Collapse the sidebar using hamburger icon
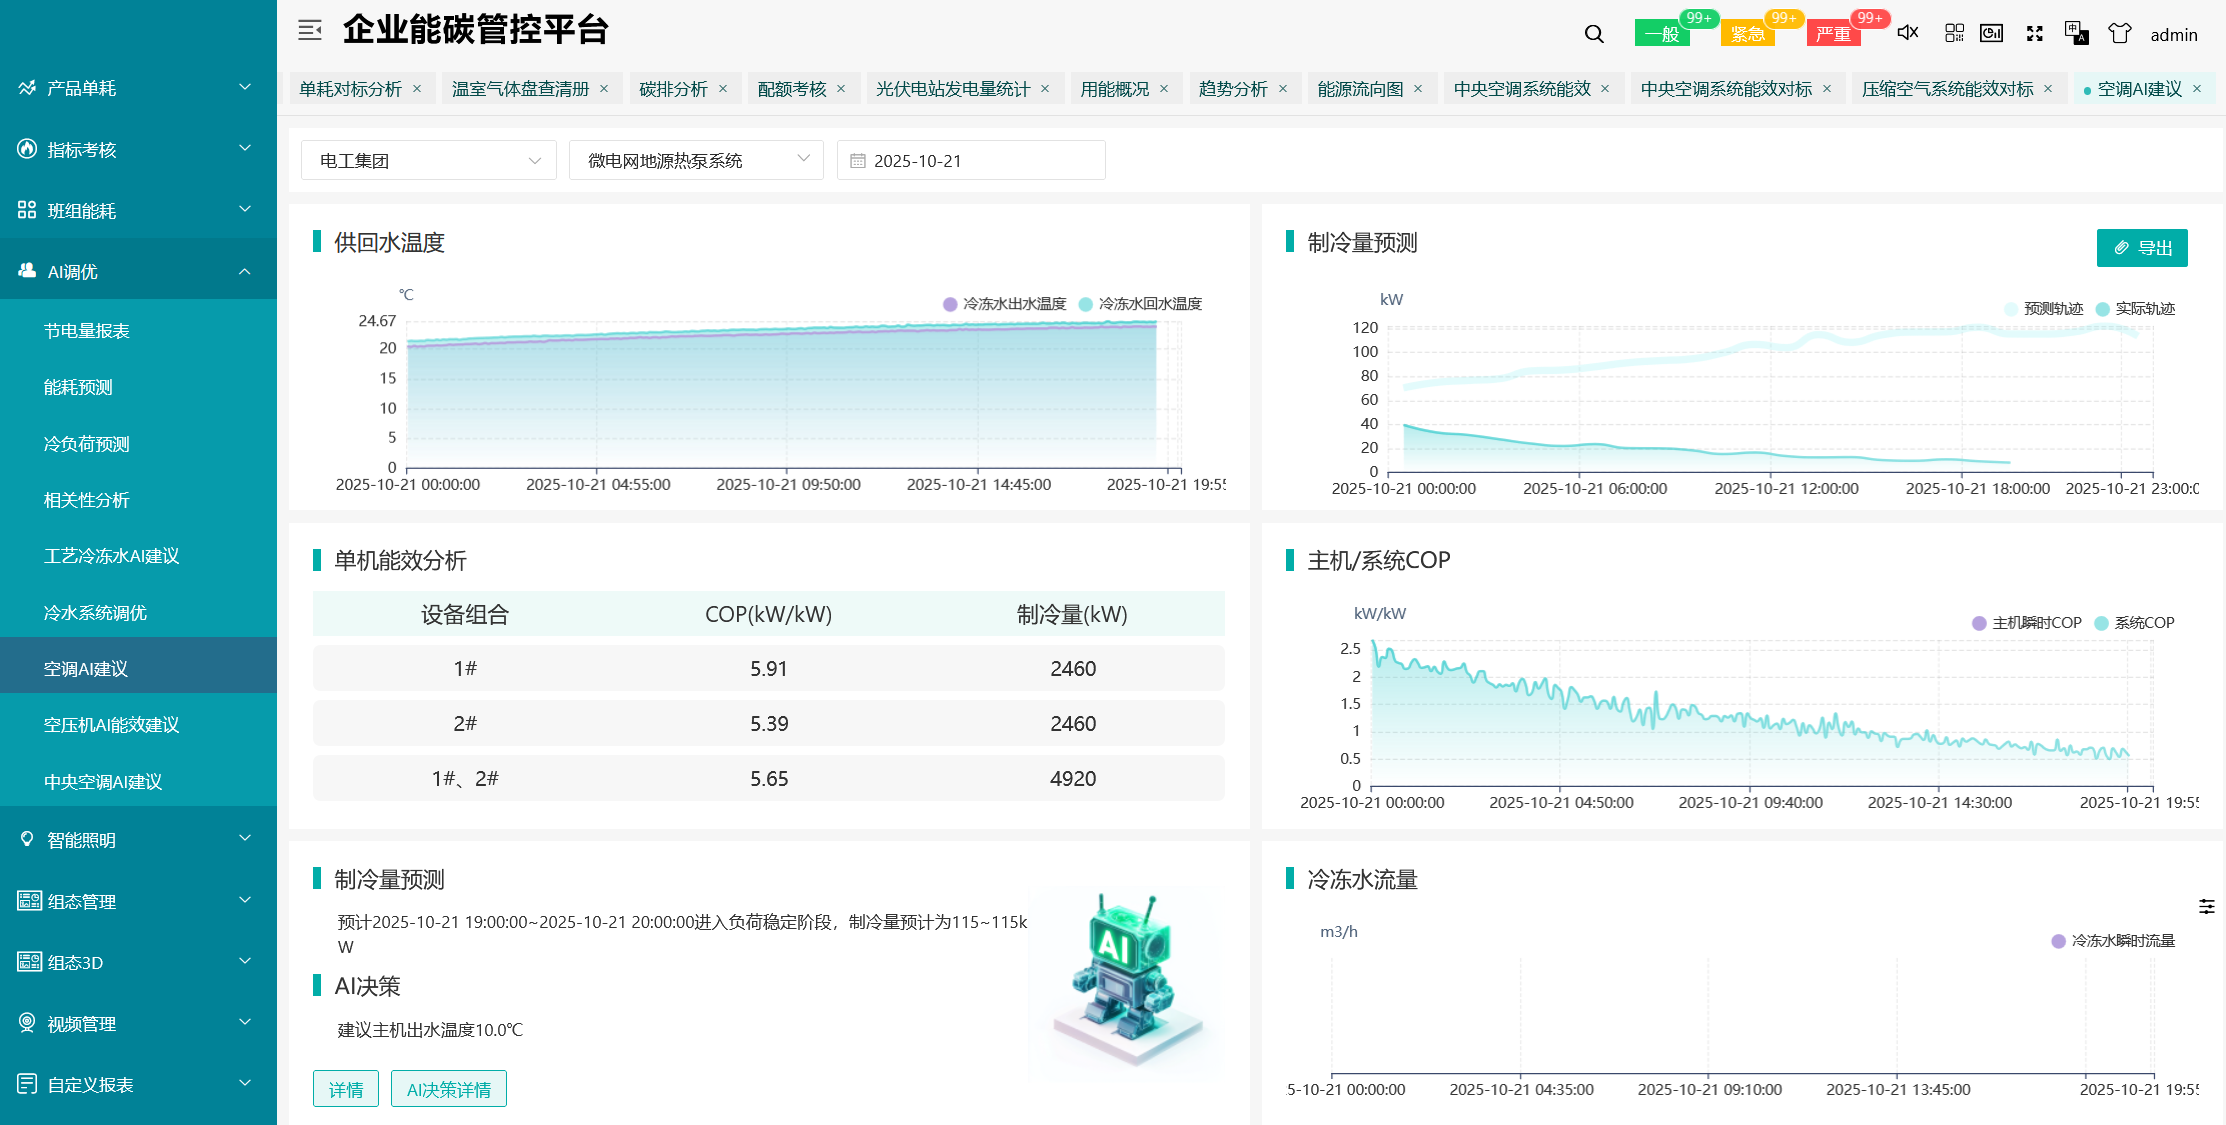Viewport: 2226px width, 1125px height. (310, 30)
